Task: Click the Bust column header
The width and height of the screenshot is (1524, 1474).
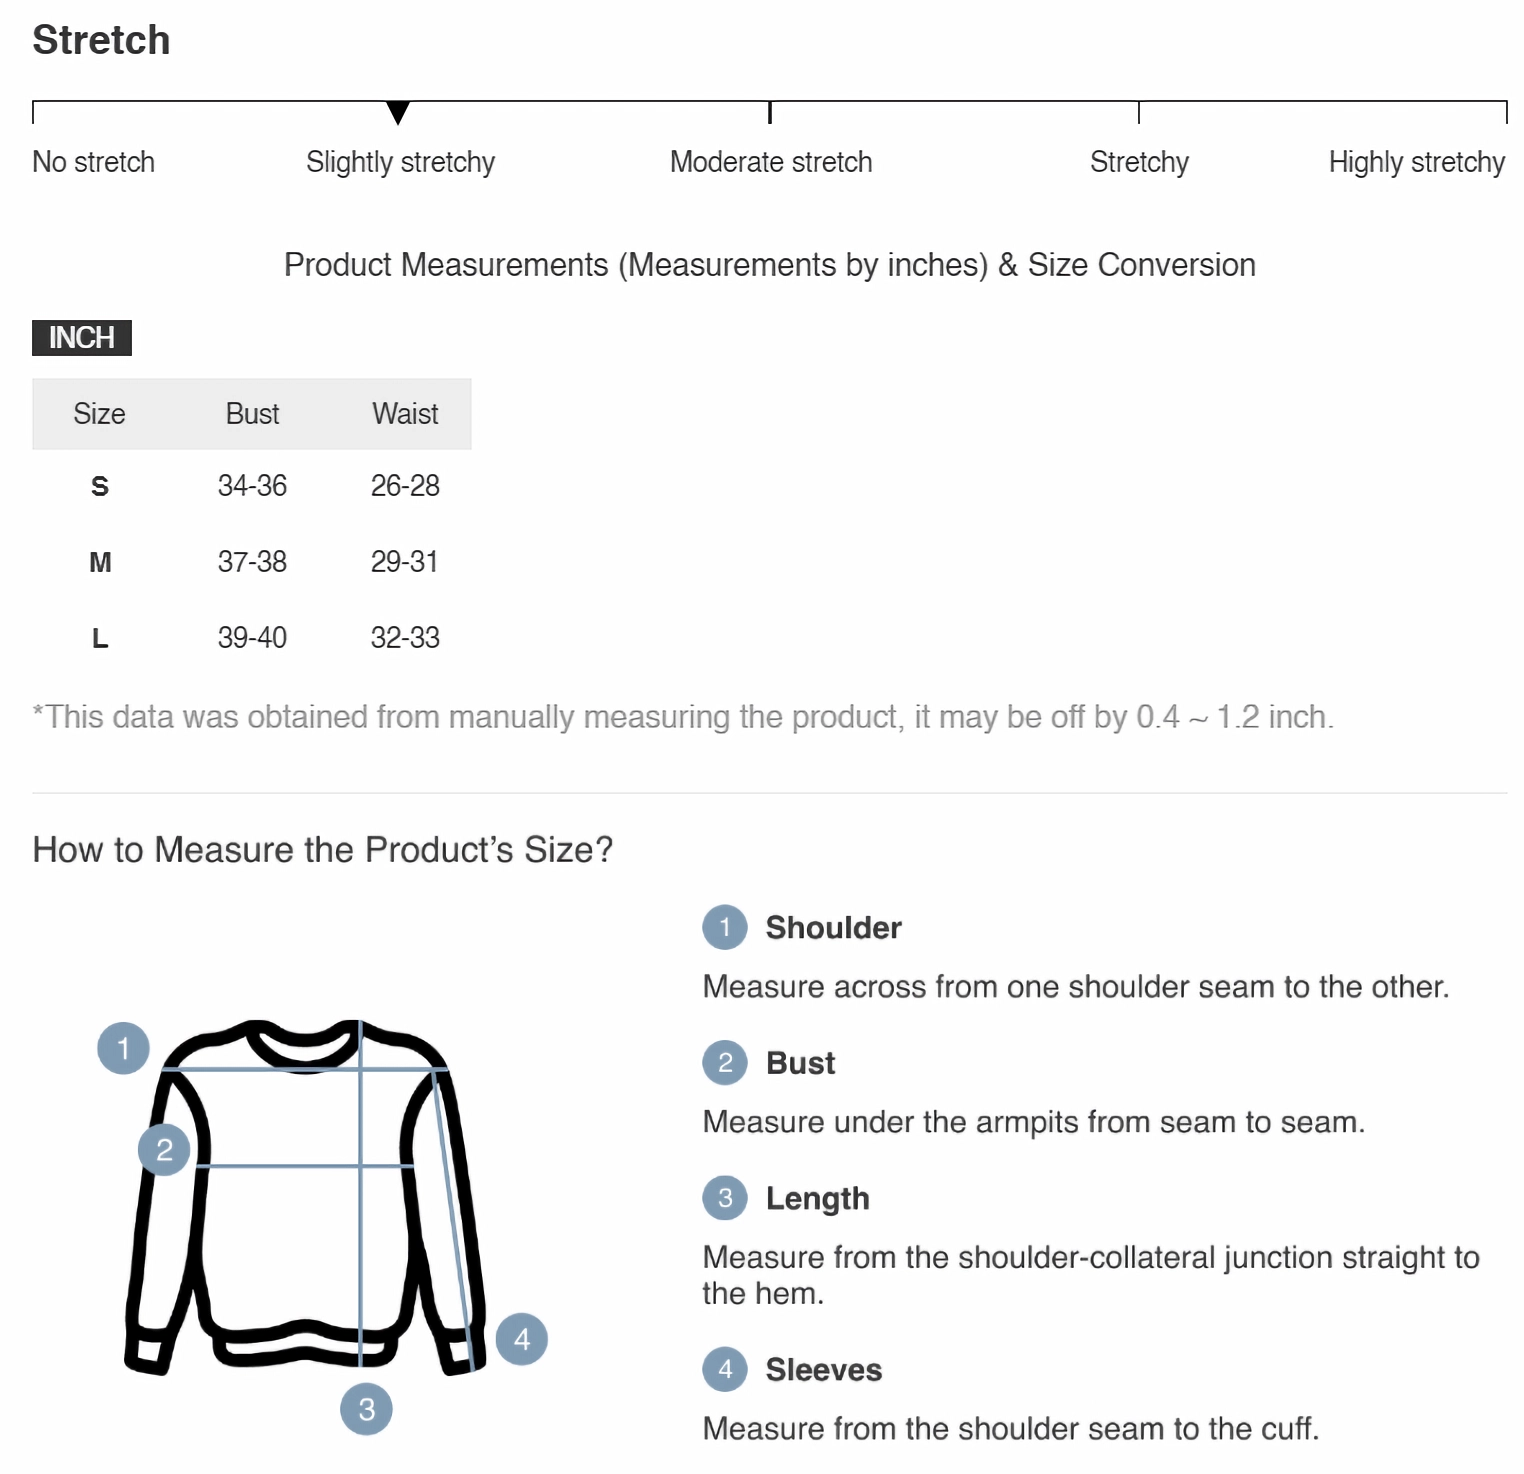Action: [252, 414]
